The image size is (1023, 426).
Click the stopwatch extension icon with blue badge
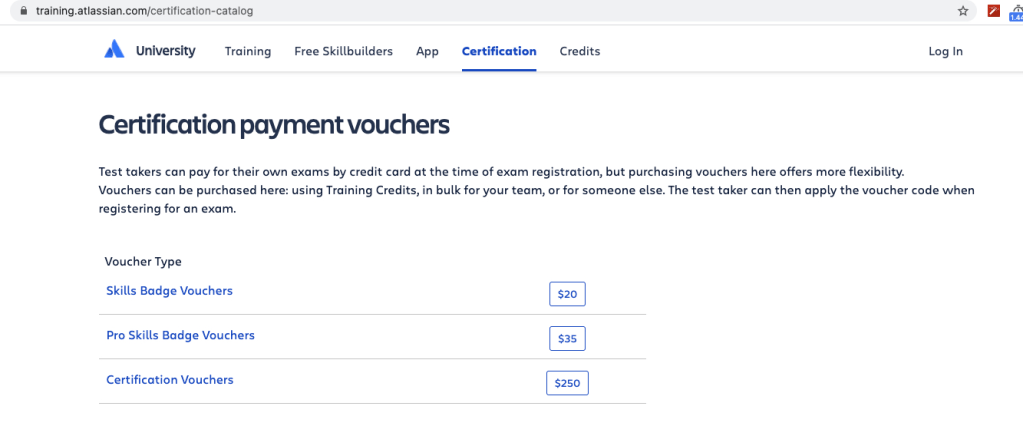click(x=1016, y=11)
